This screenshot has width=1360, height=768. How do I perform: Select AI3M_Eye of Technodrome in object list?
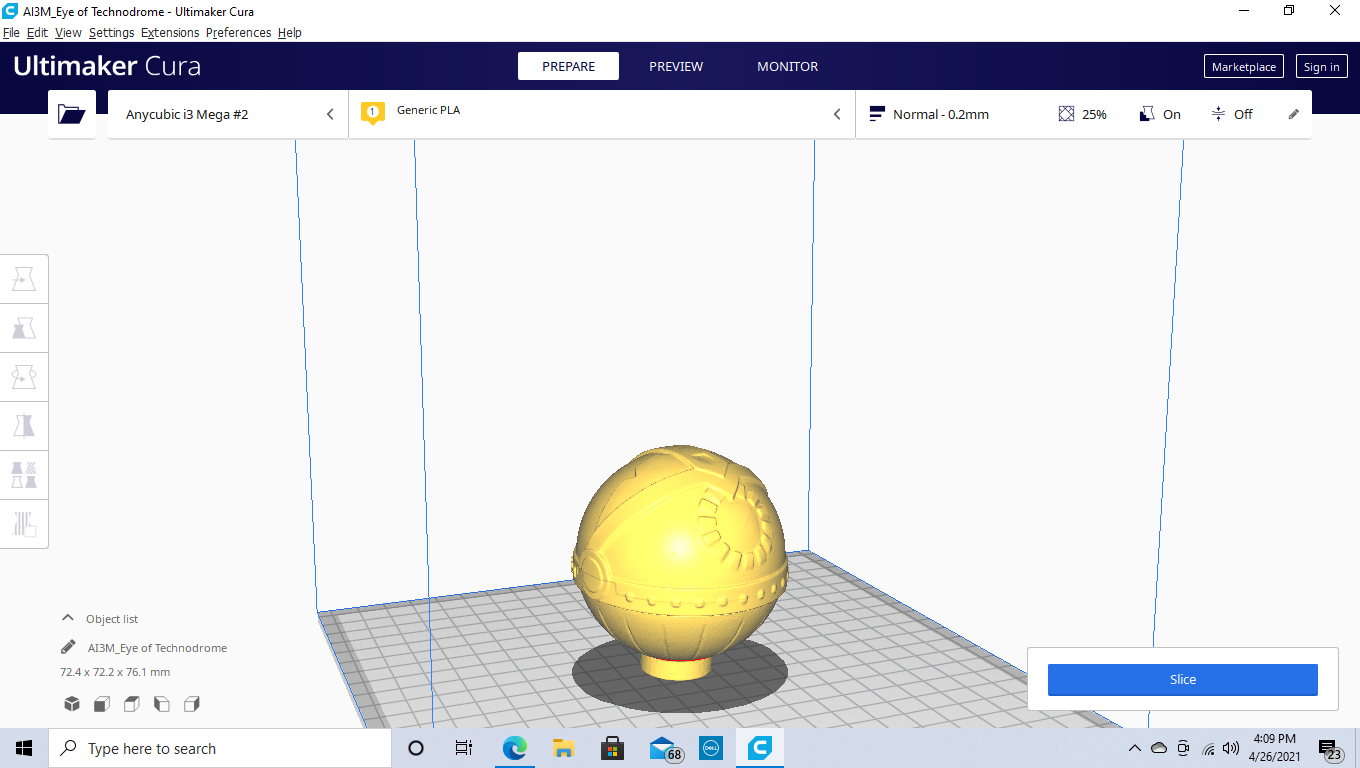157,648
